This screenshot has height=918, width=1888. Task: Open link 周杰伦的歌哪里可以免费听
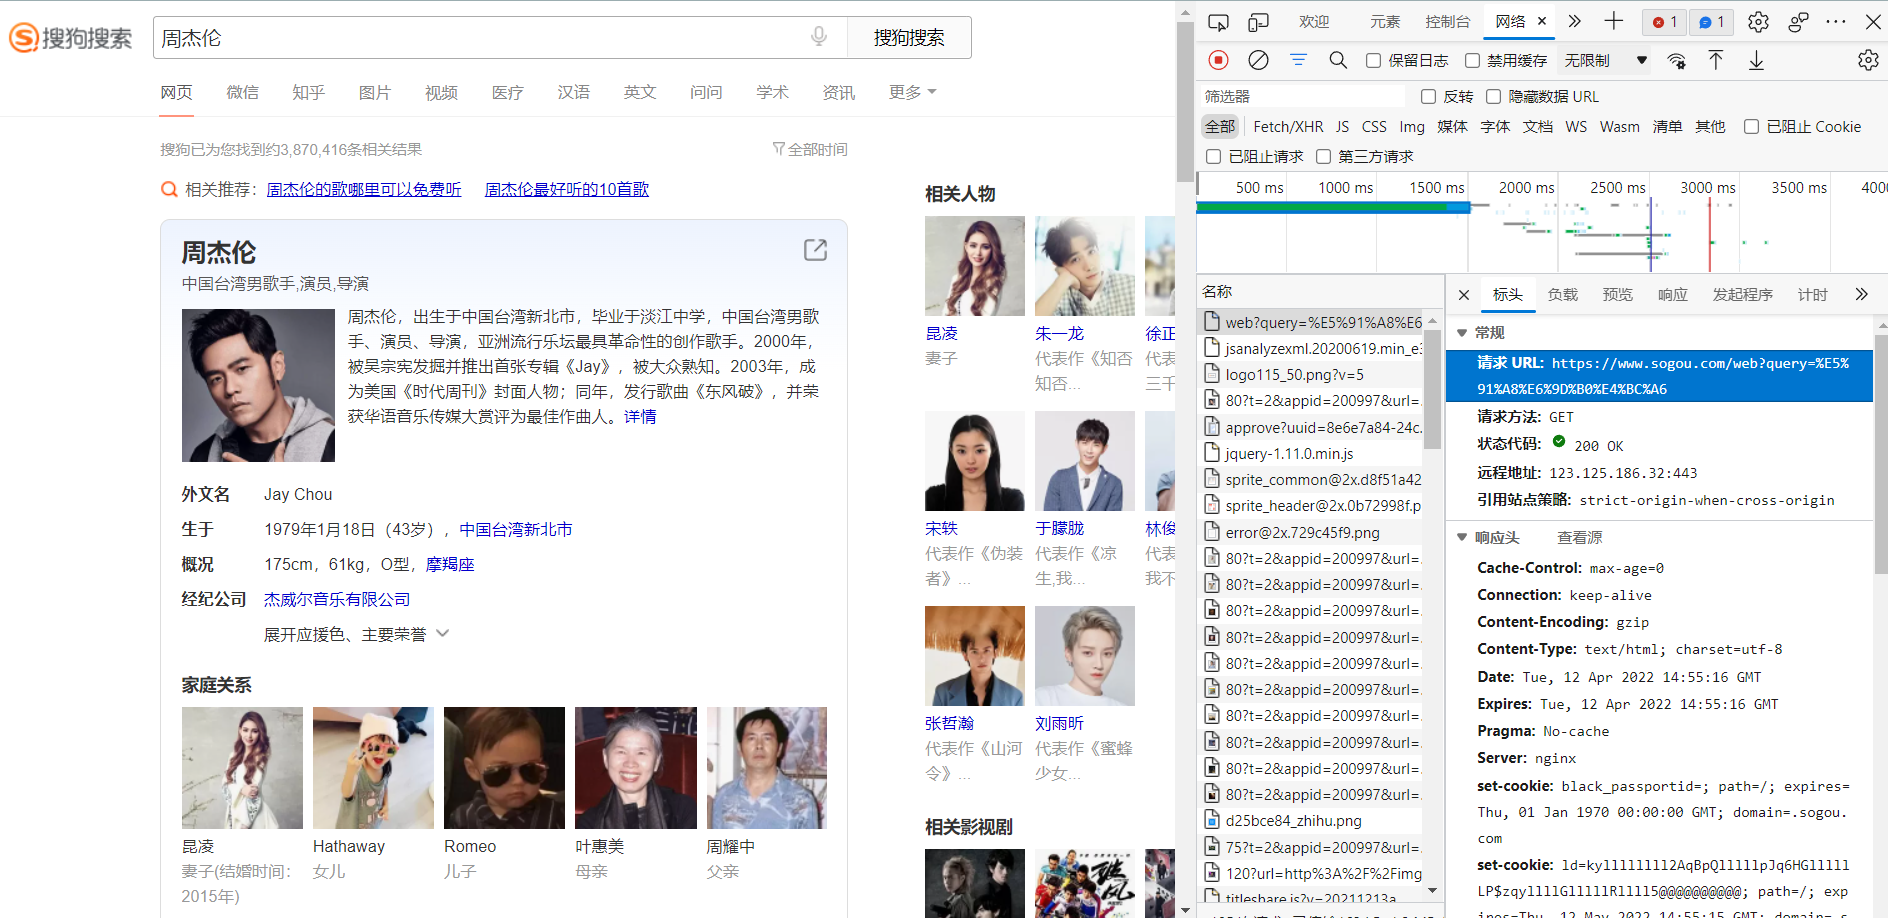(364, 189)
